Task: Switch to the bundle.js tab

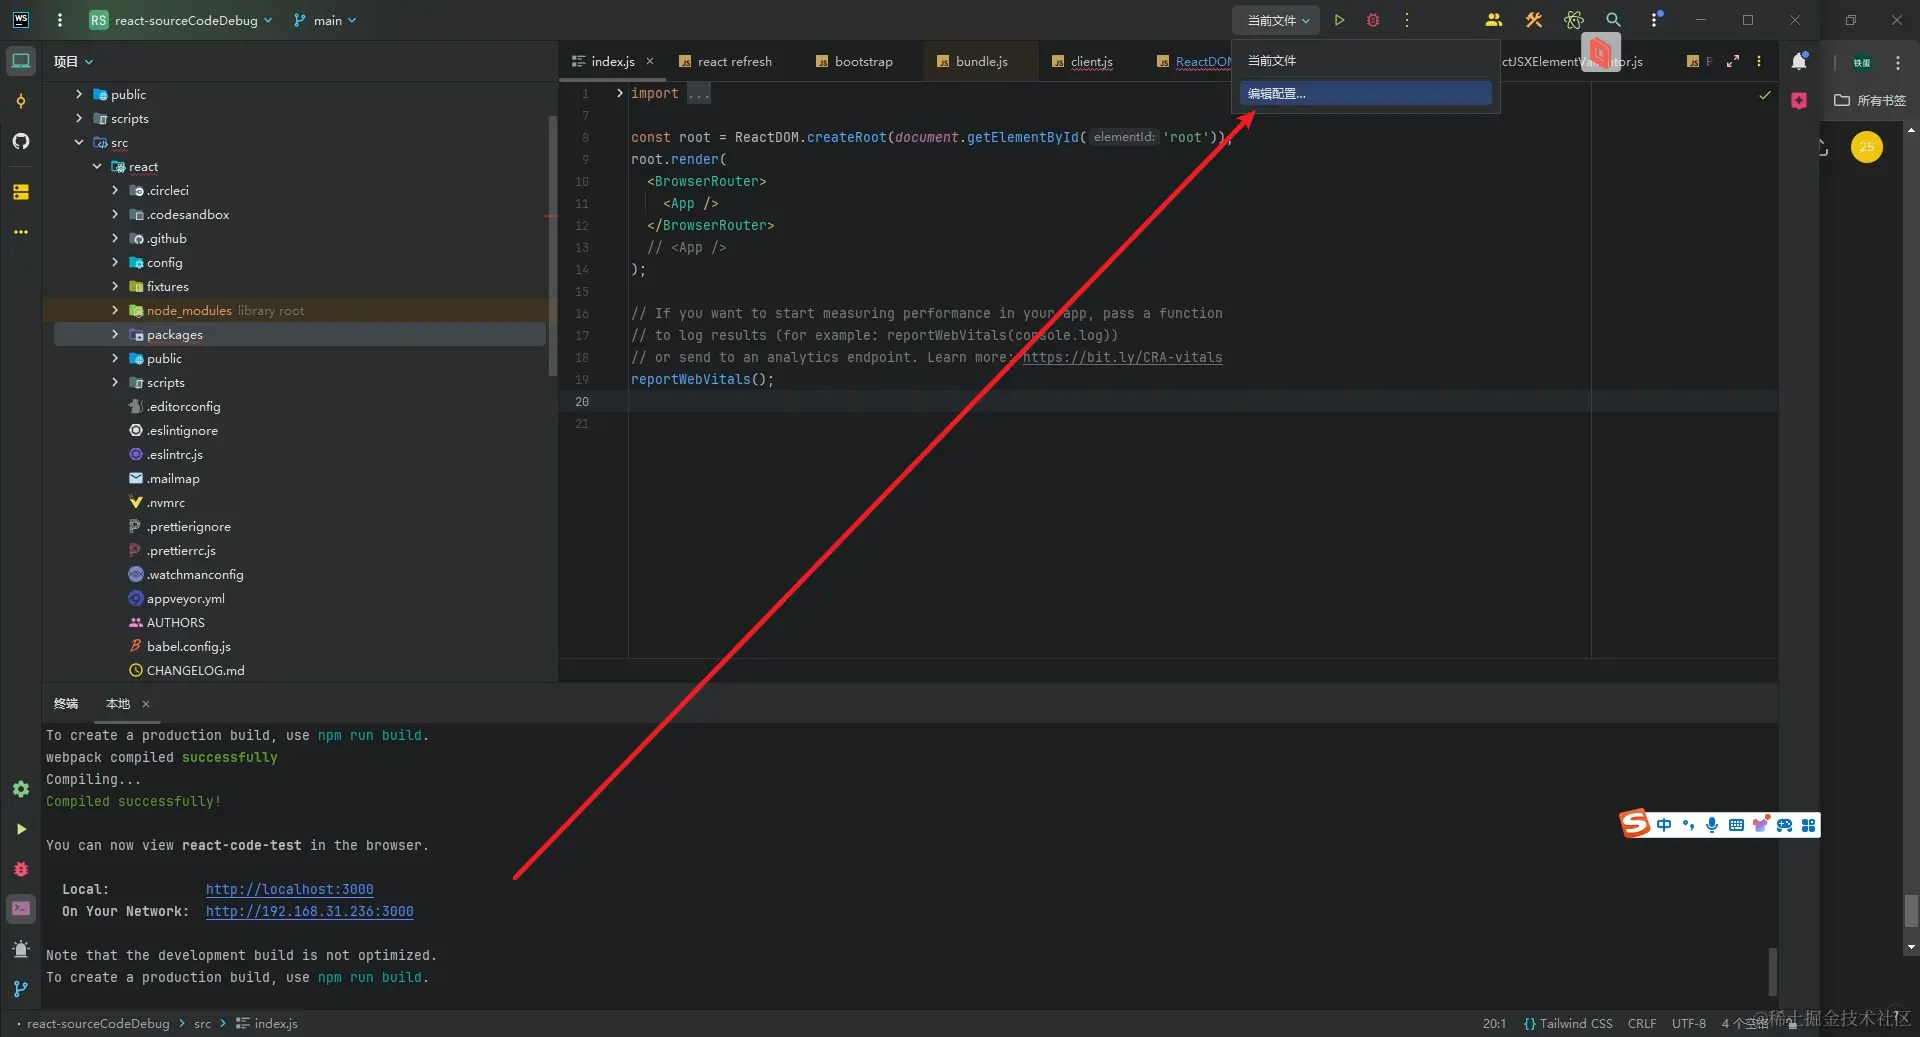Action: (x=972, y=62)
